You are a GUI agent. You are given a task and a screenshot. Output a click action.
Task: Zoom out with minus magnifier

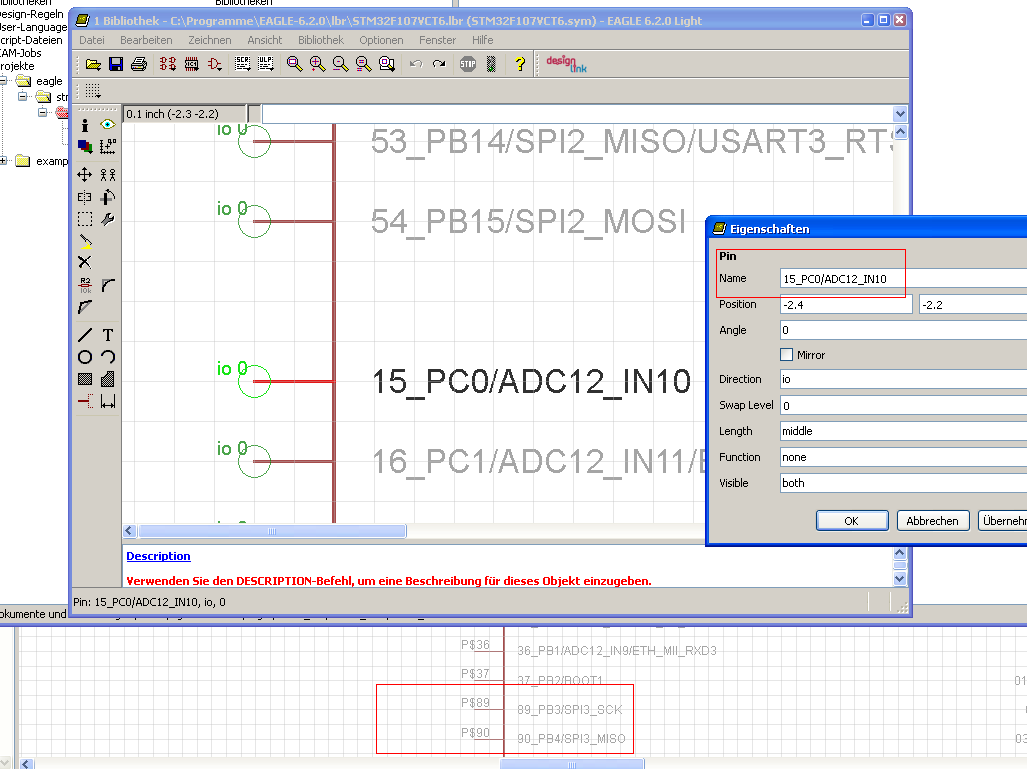[x=341, y=64]
